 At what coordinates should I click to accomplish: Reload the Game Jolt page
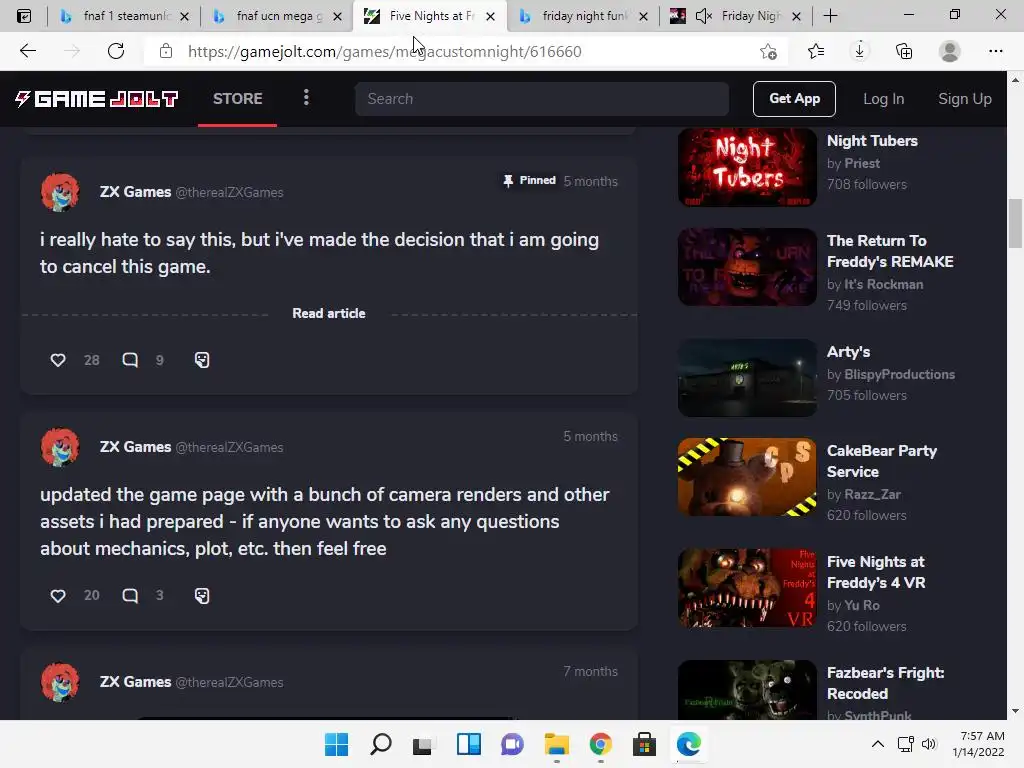pyautogui.click(x=116, y=51)
